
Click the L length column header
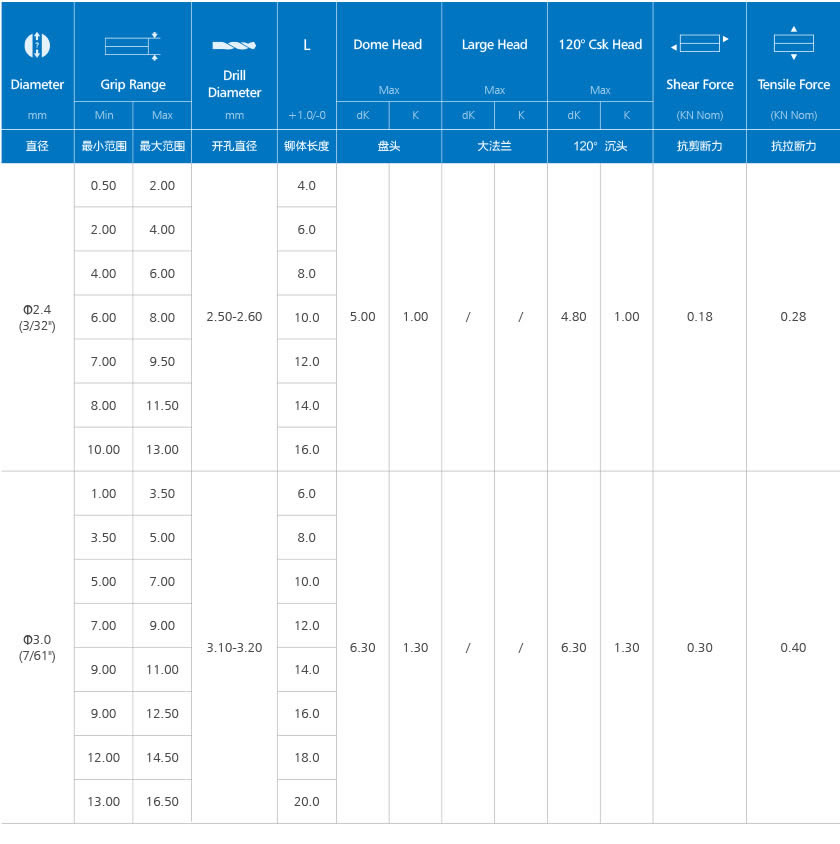click(x=306, y=45)
